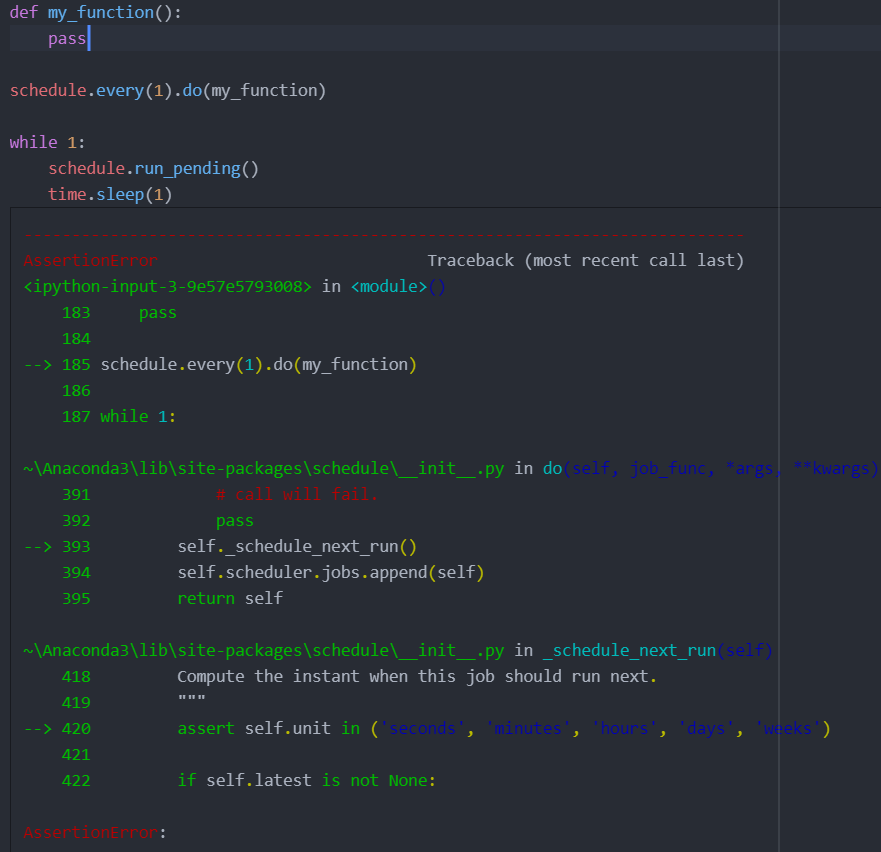Click line 418 'Compute the instant' docstring
This screenshot has height=852, width=881.
pos(417,677)
